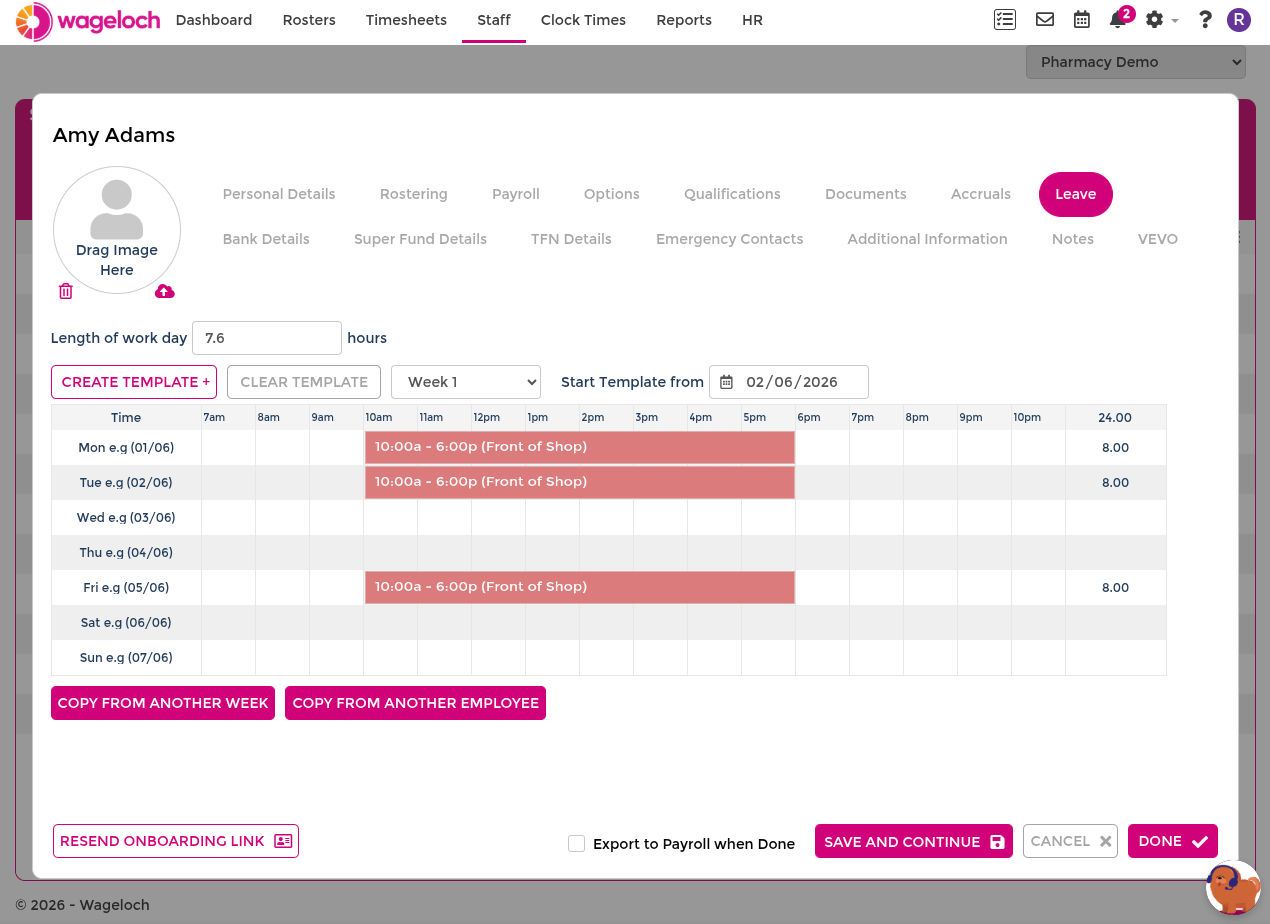Switch to Documents tab
The width and height of the screenshot is (1270, 924).
[x=866, y=194]
